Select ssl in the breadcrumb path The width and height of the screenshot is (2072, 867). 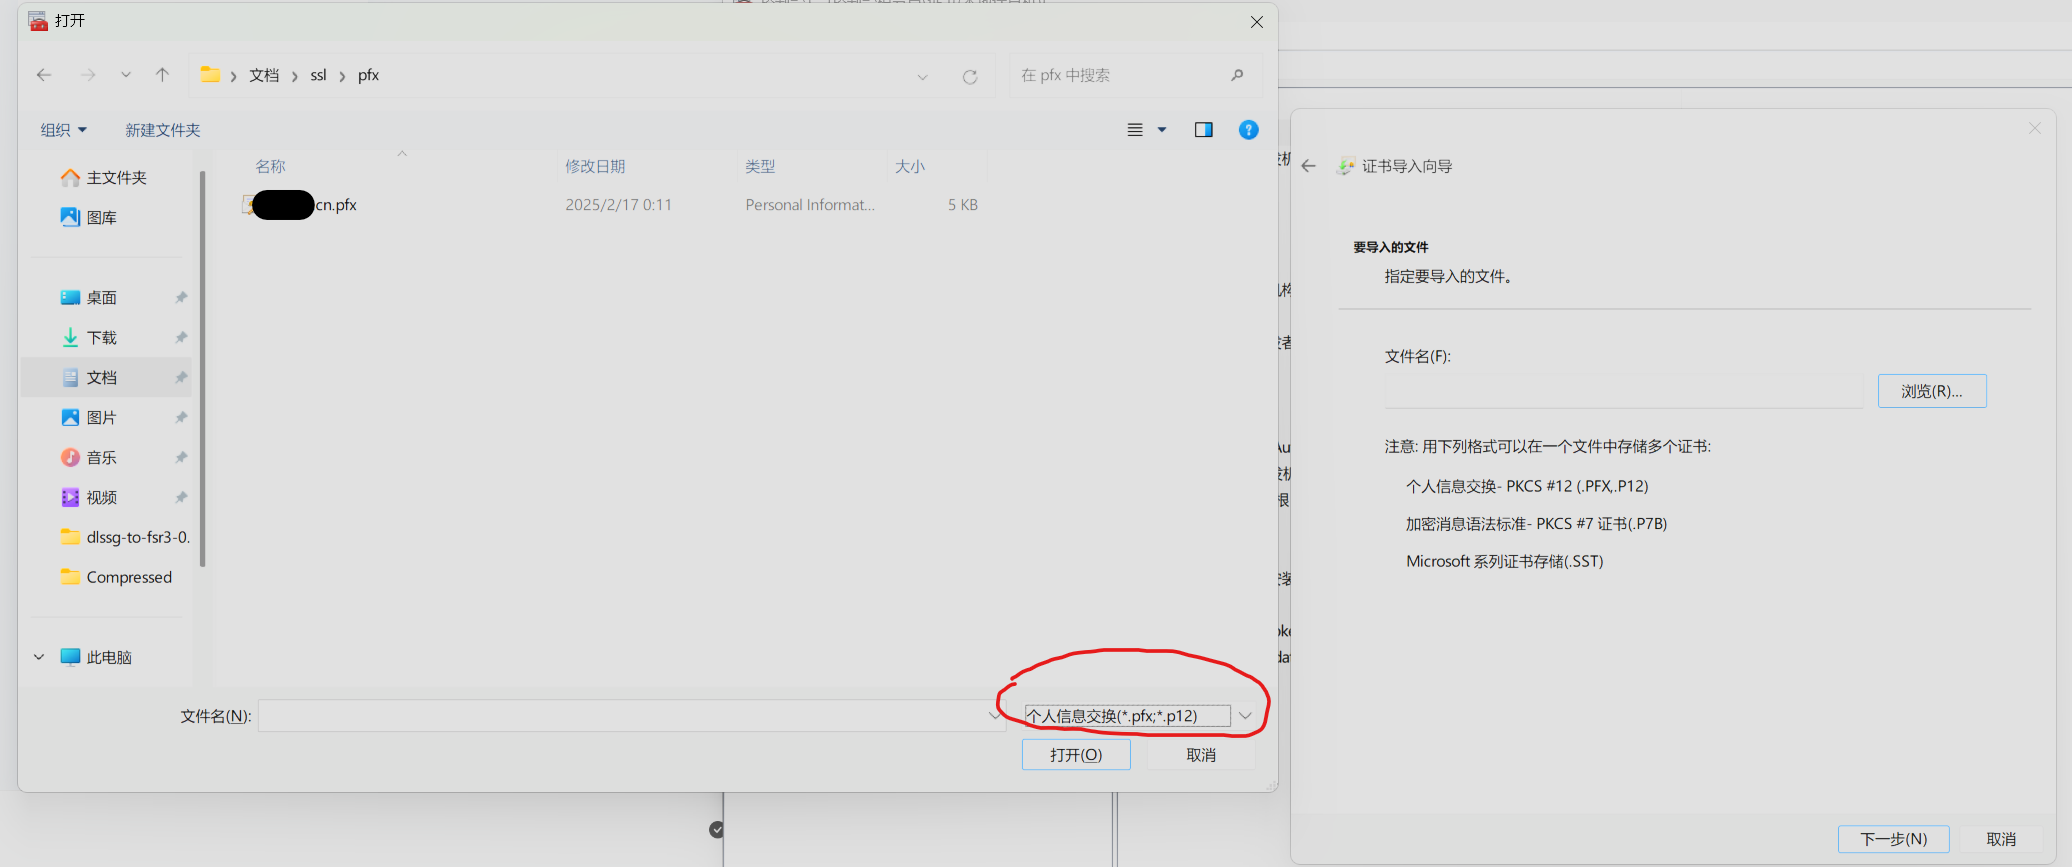pyautogui.click(x=318, y=75)
